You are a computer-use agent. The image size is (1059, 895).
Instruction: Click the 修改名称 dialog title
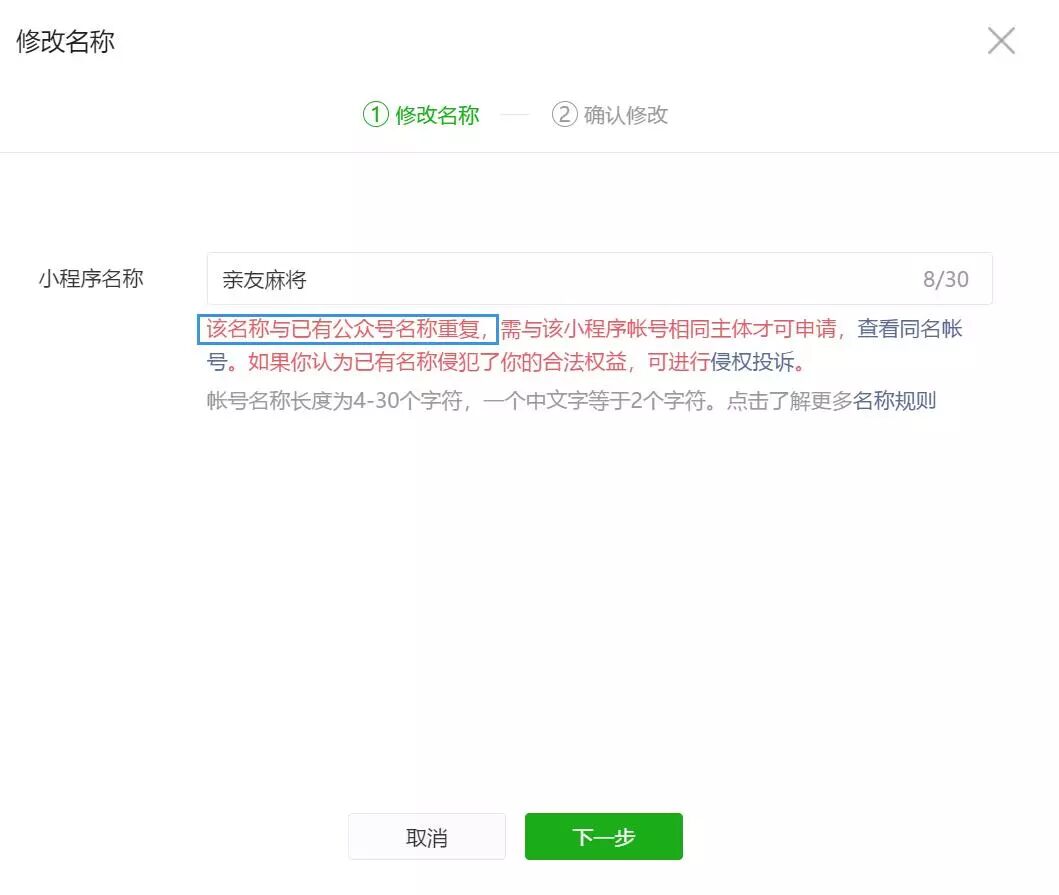66,41
